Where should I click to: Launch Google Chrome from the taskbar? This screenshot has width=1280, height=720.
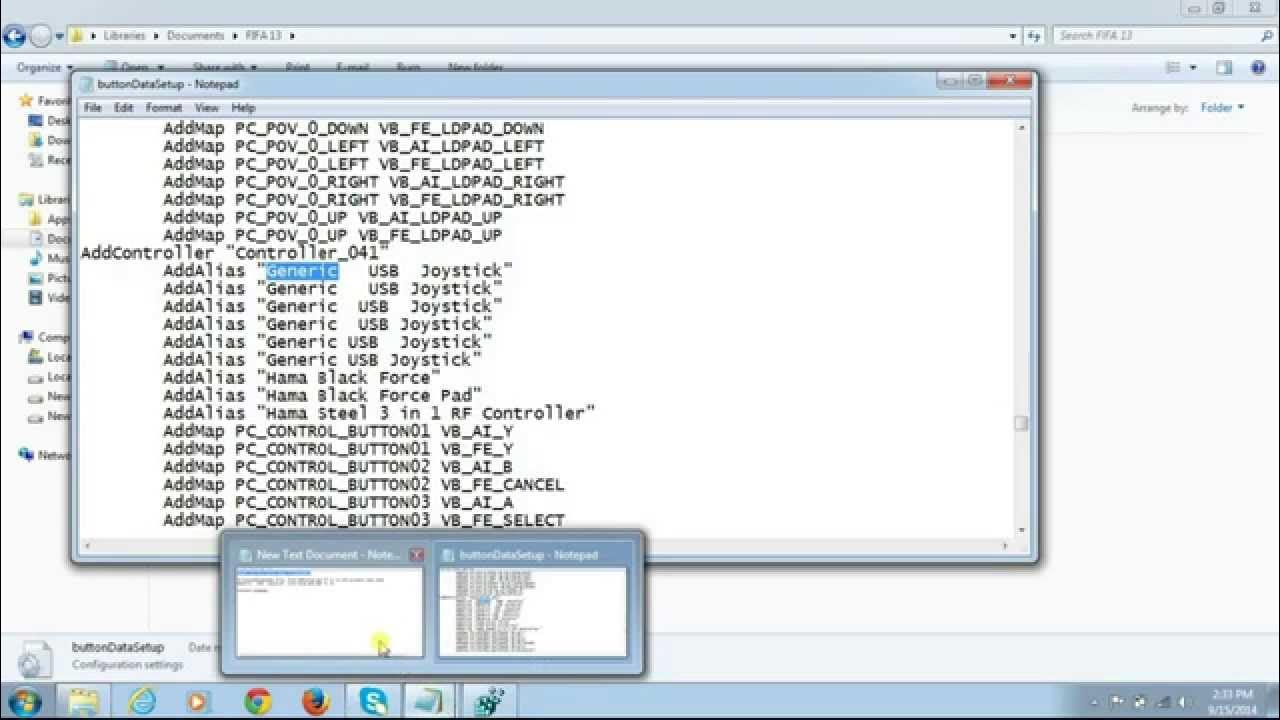[258, 702]
